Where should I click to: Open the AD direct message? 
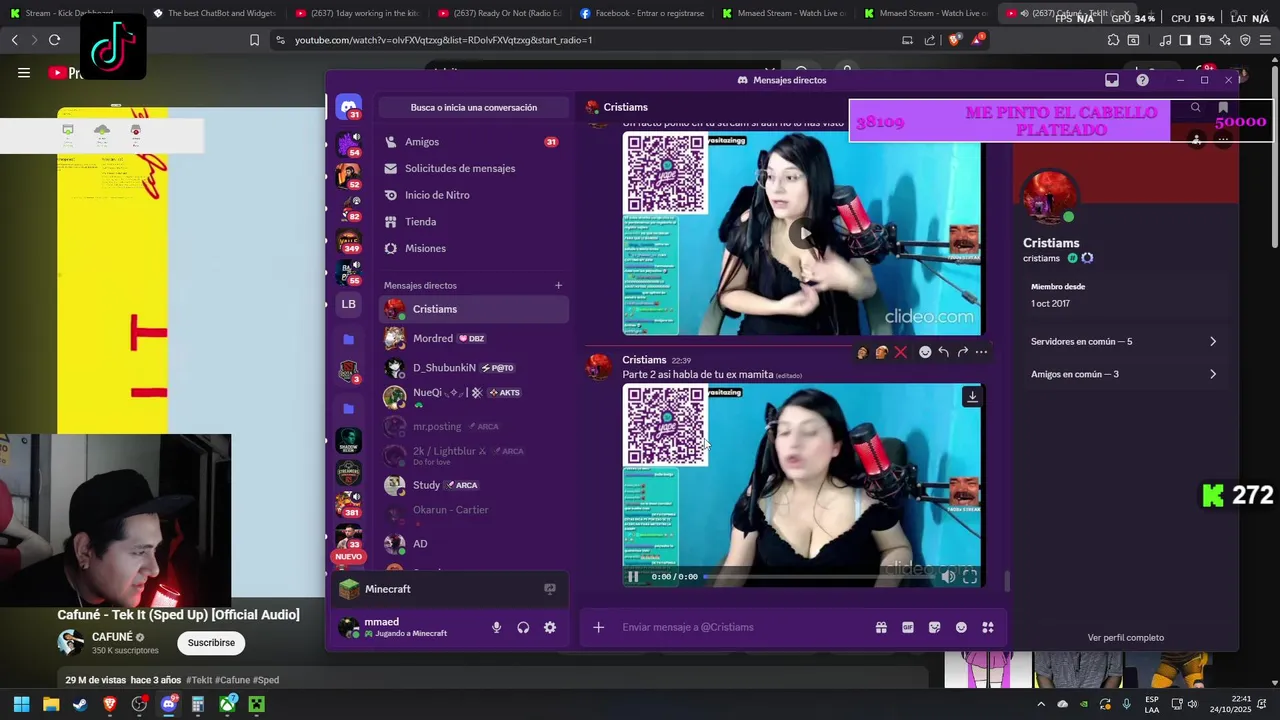pyautogui.click(x=473, y=544)
